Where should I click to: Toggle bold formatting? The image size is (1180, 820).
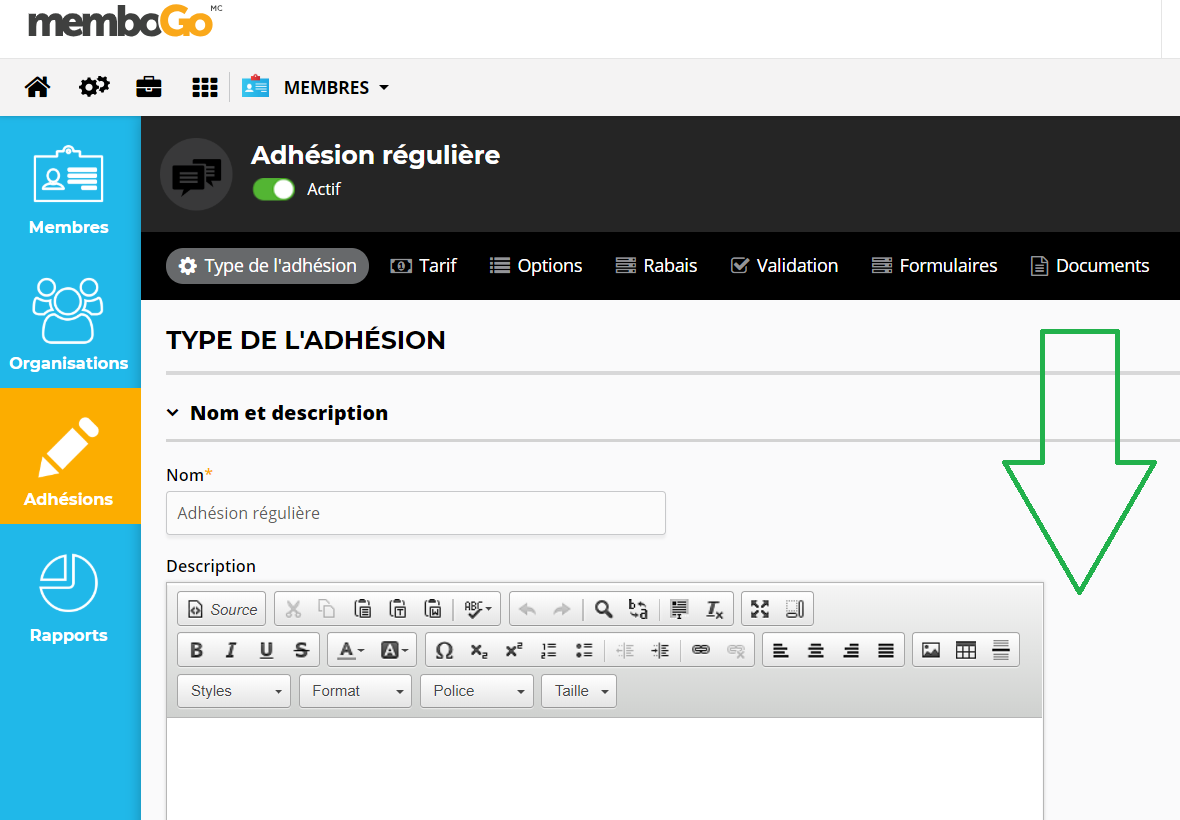pos(196,650)
